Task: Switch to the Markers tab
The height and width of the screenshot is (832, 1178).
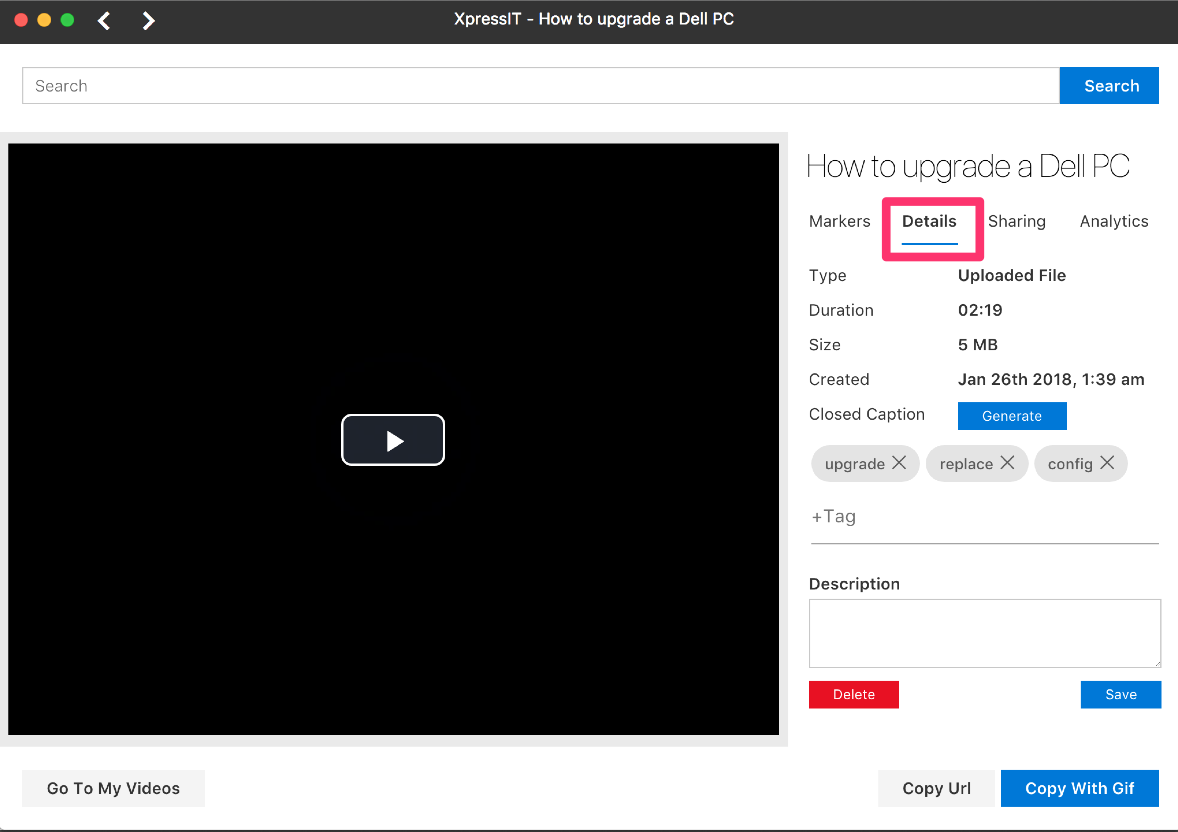Action: pyautogui.click(x=839, y=221)
